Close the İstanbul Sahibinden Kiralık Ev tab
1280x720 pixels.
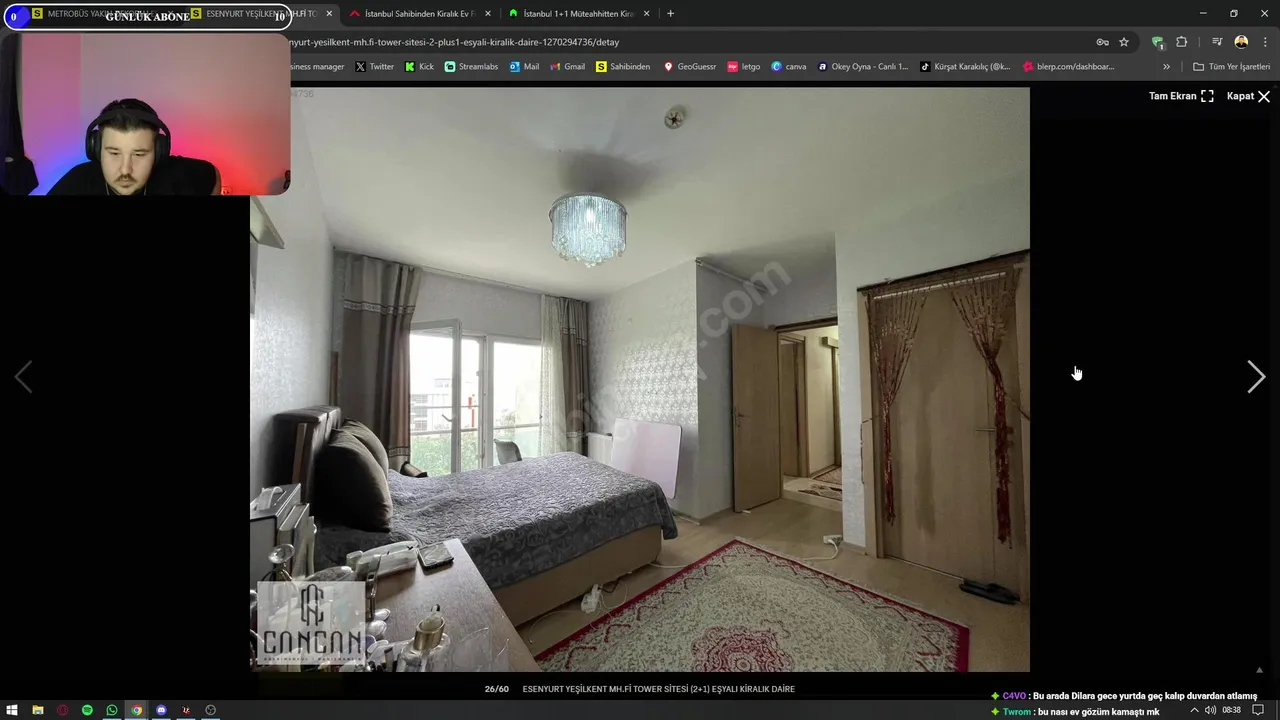(488, 14)
